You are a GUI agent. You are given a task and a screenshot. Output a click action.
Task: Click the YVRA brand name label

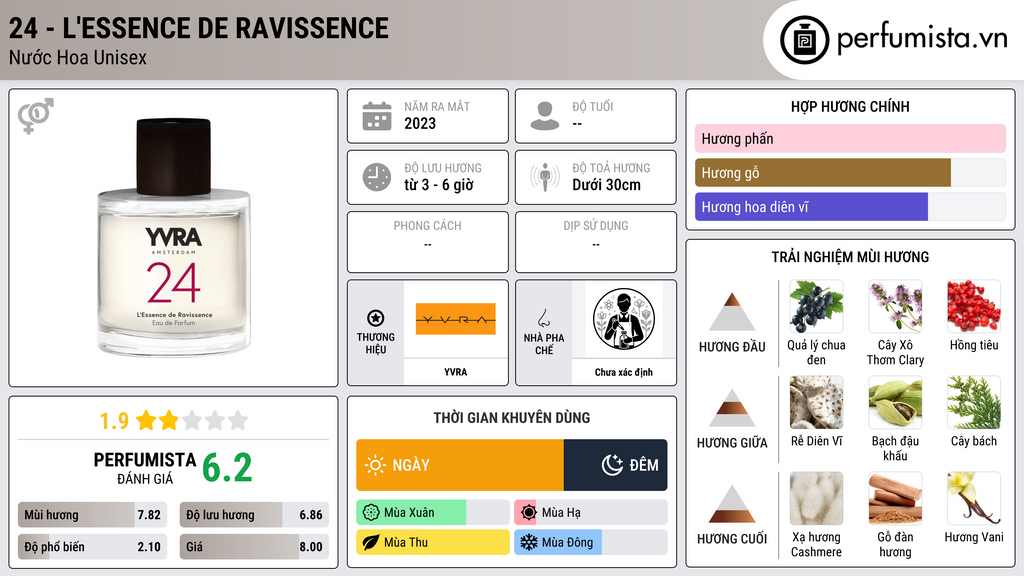click(456, 372)
